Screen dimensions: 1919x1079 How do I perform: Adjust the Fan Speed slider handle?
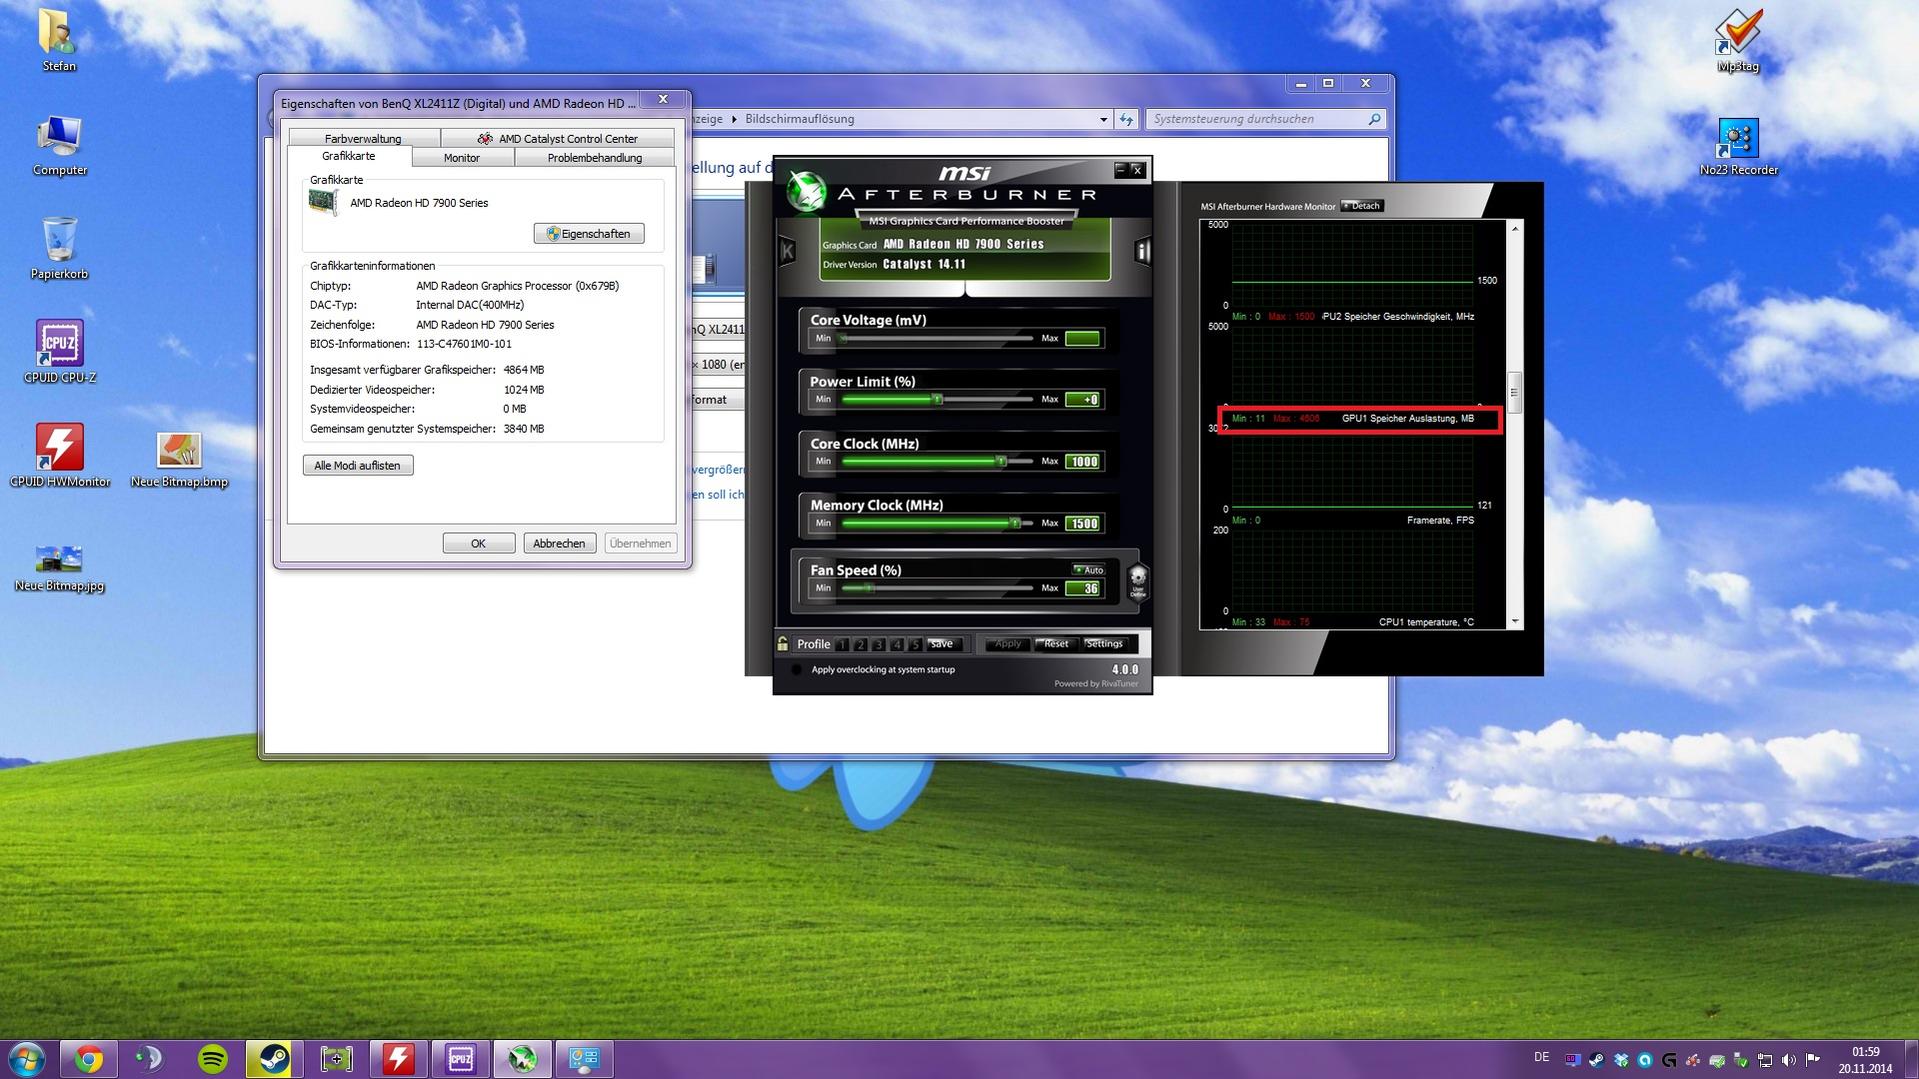point(869,589)
